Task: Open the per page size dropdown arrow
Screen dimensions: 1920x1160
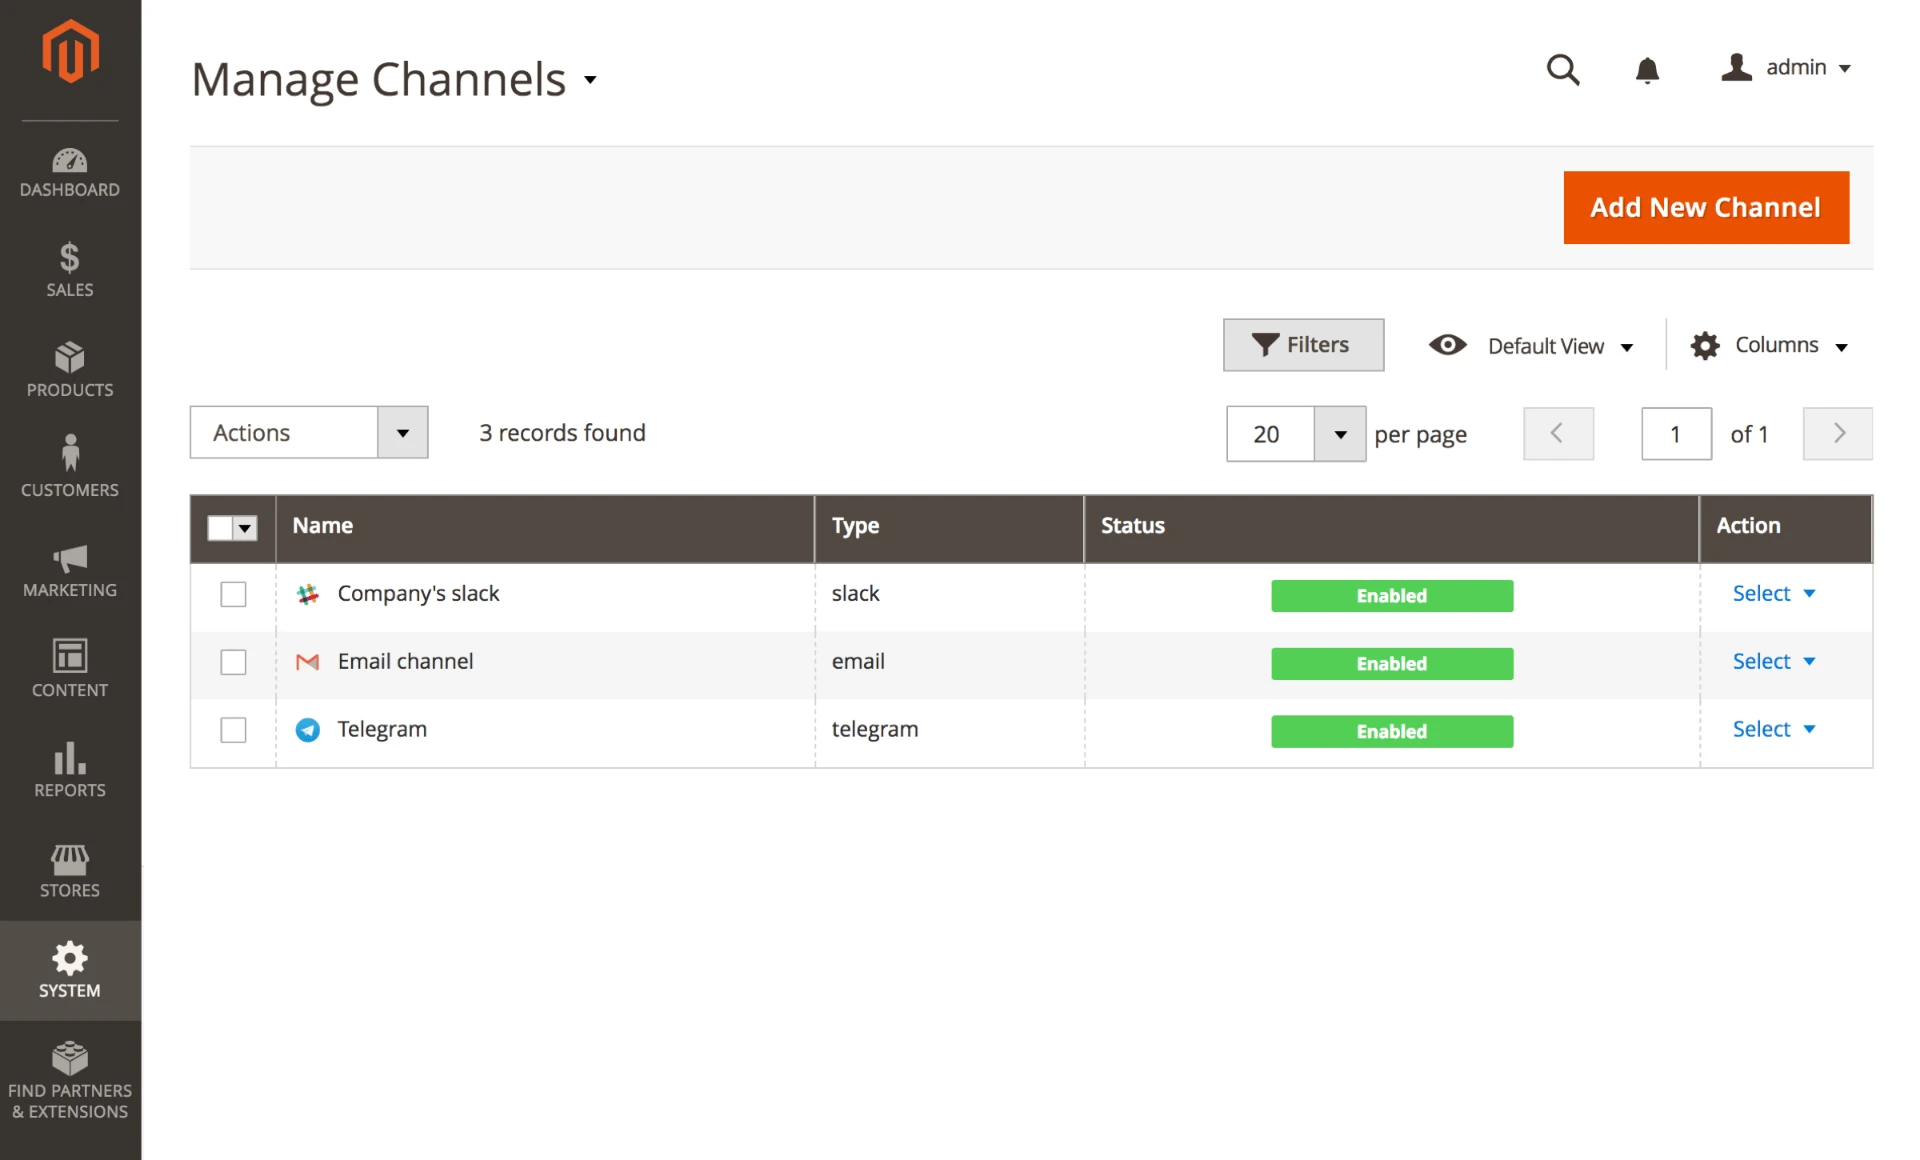Action: [1339, 434]
